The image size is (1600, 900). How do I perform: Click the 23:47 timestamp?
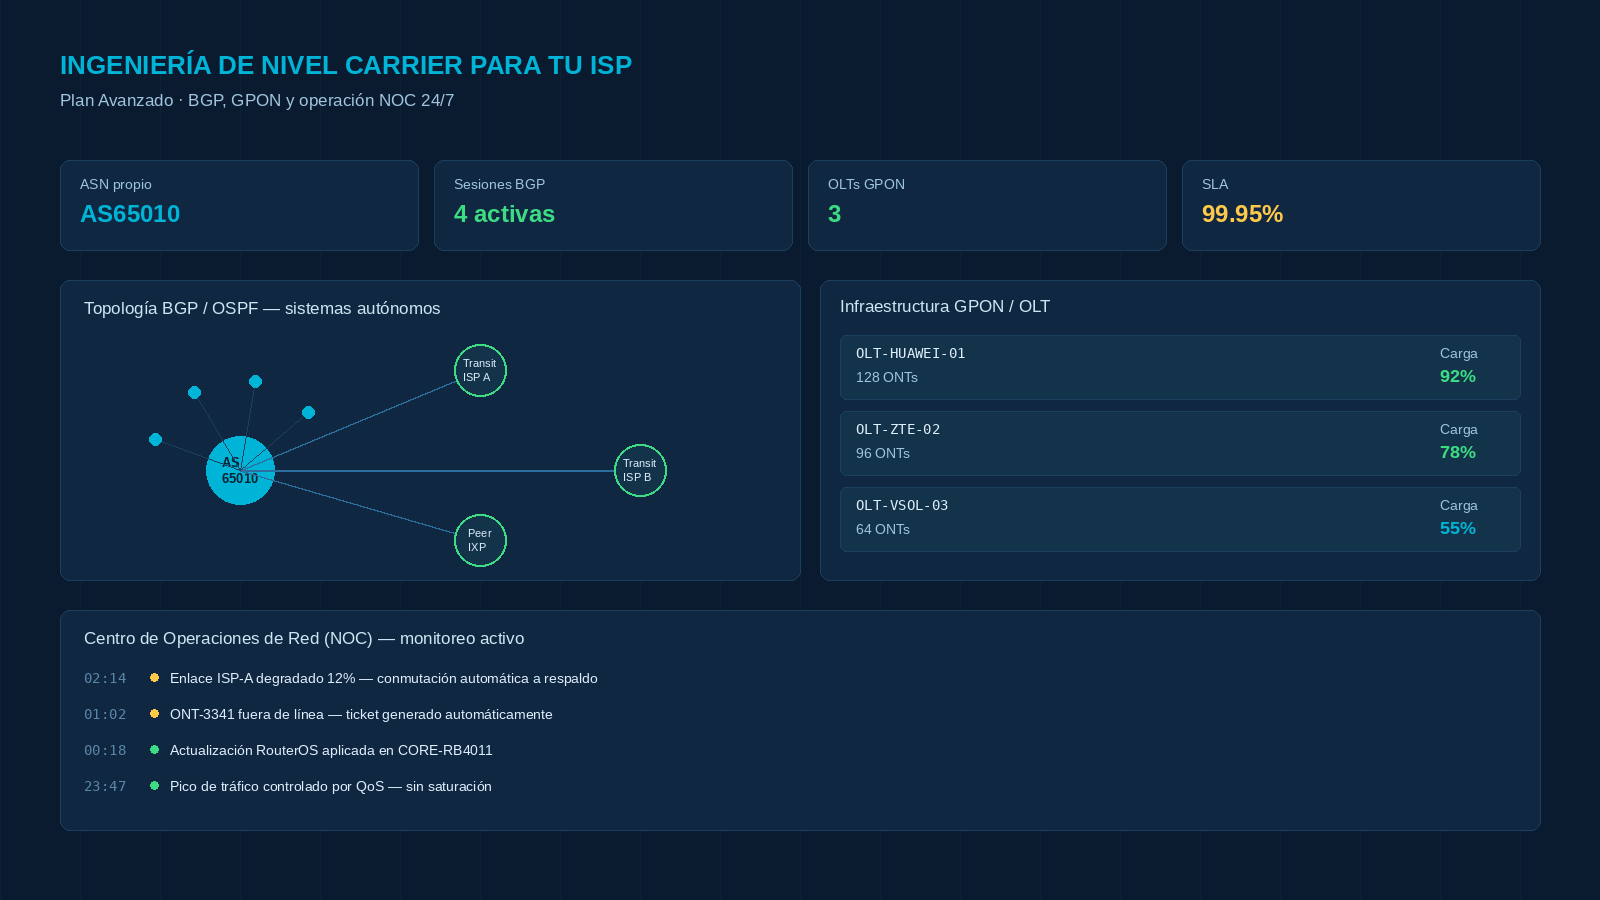pyautogui.click(x=105, y=786)
